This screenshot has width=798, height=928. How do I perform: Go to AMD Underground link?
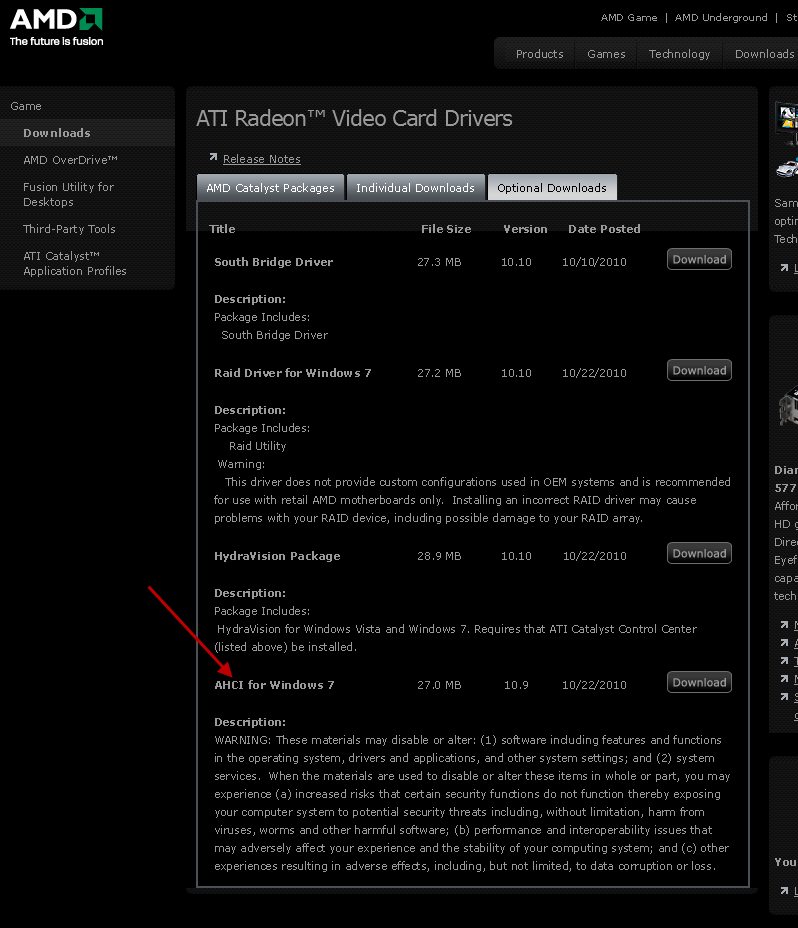721,18
